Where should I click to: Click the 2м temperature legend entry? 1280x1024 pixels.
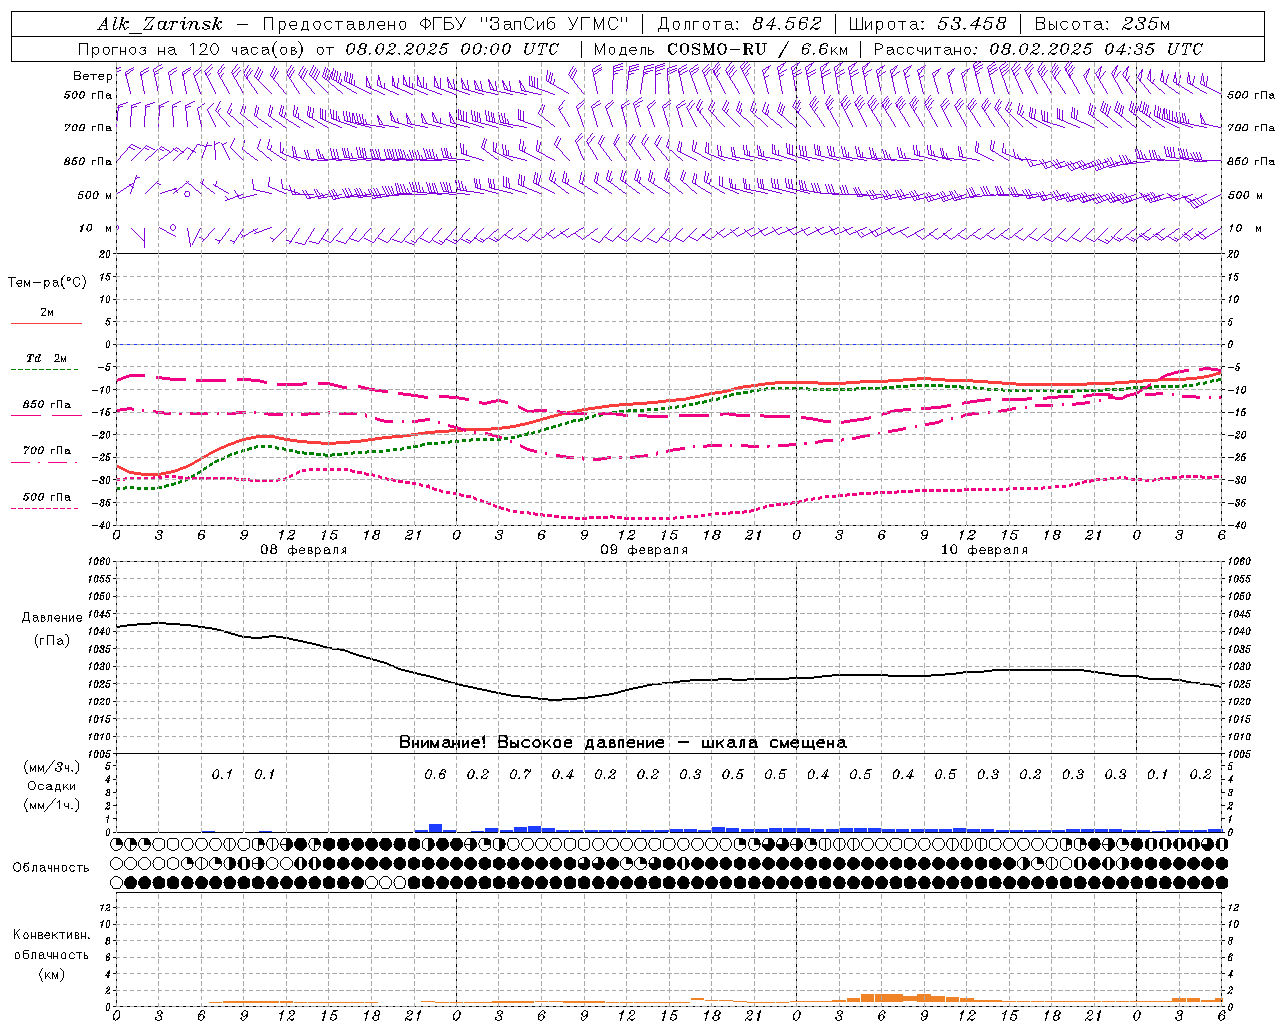pyautogui.click(x=46, y=313)
